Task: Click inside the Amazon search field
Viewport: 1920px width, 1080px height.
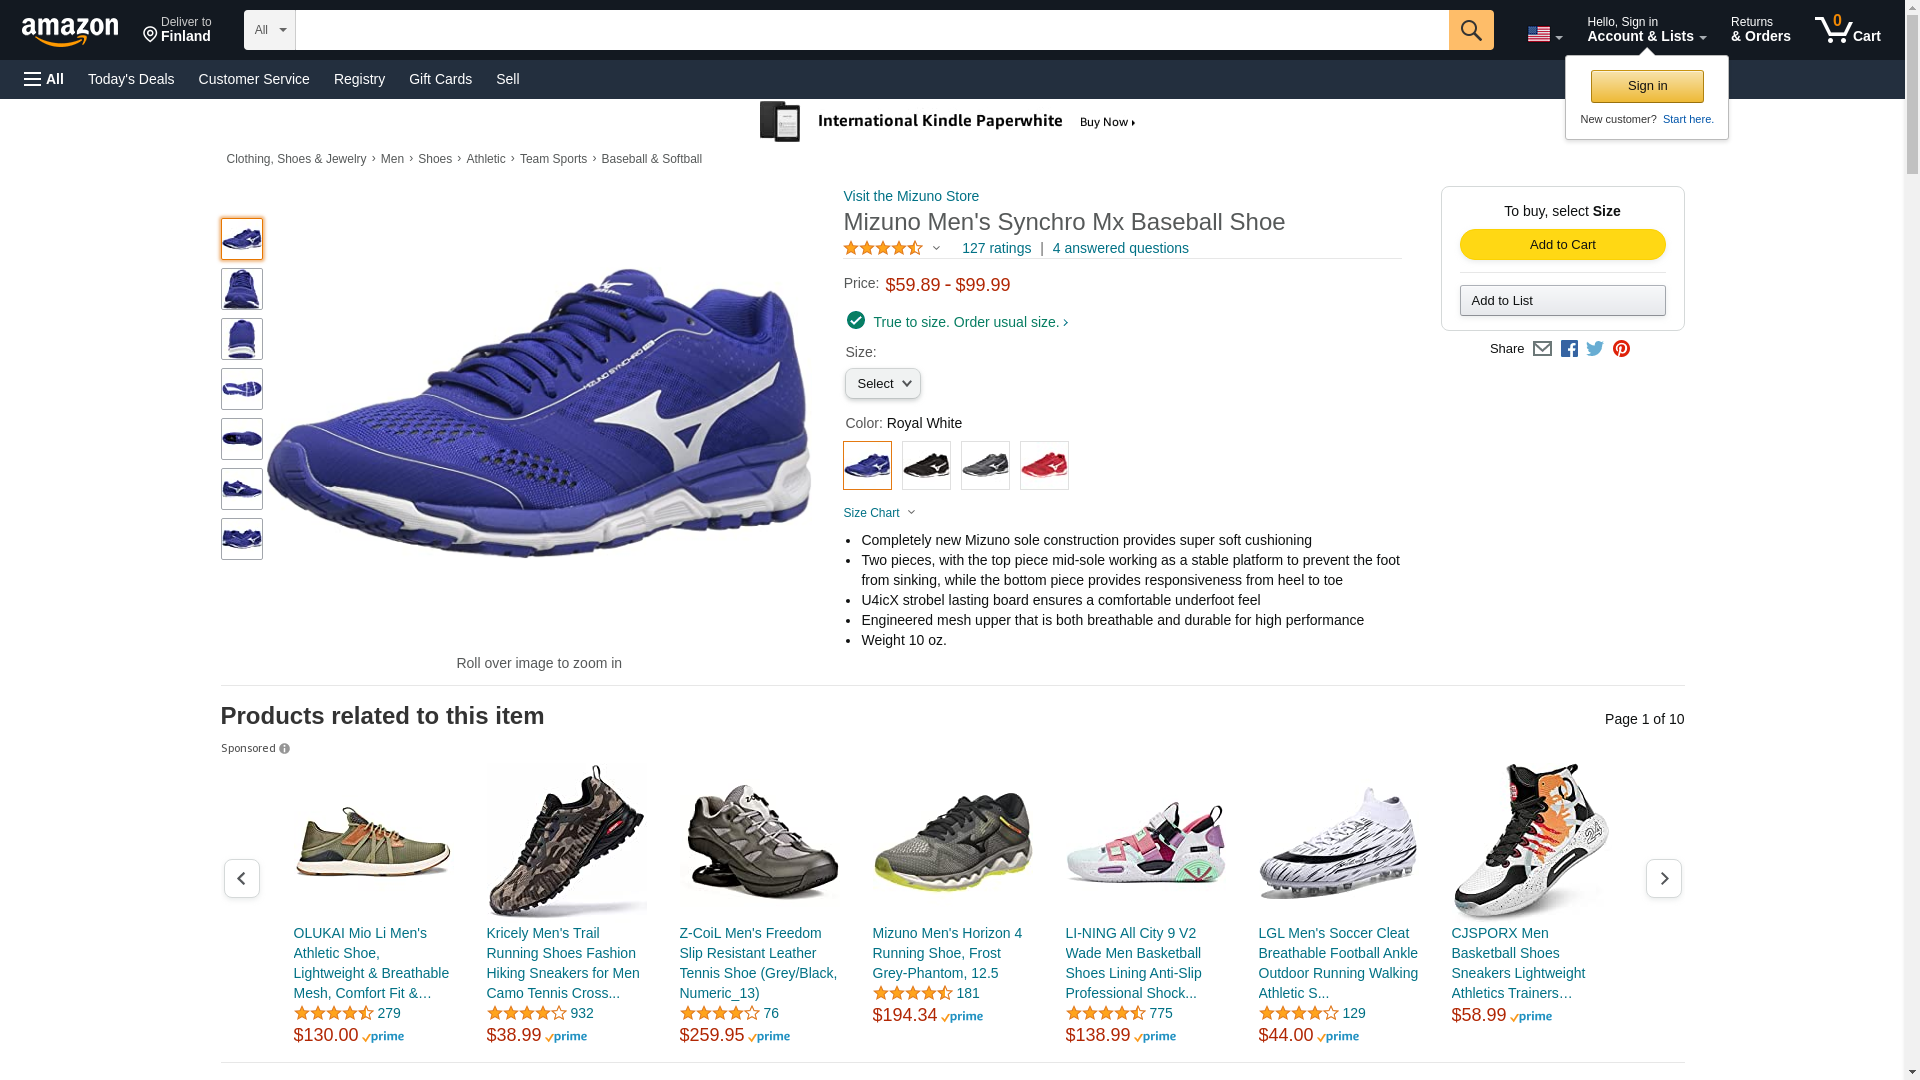Action: 871,30
